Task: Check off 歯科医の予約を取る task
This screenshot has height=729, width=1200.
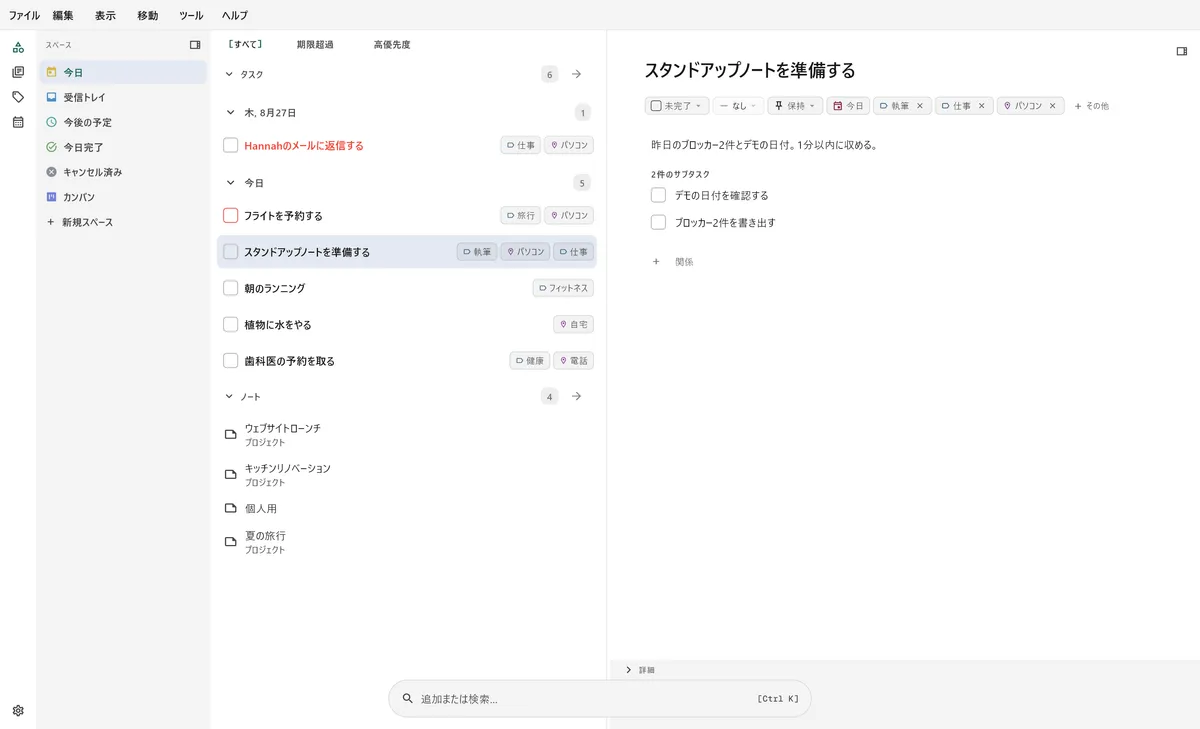Action: coord(231,361)
